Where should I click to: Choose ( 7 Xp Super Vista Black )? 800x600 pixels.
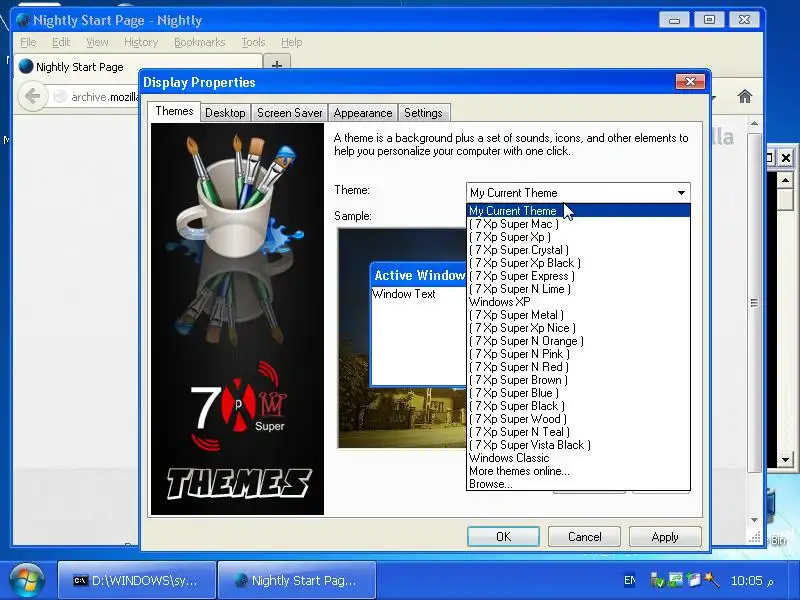578,445
